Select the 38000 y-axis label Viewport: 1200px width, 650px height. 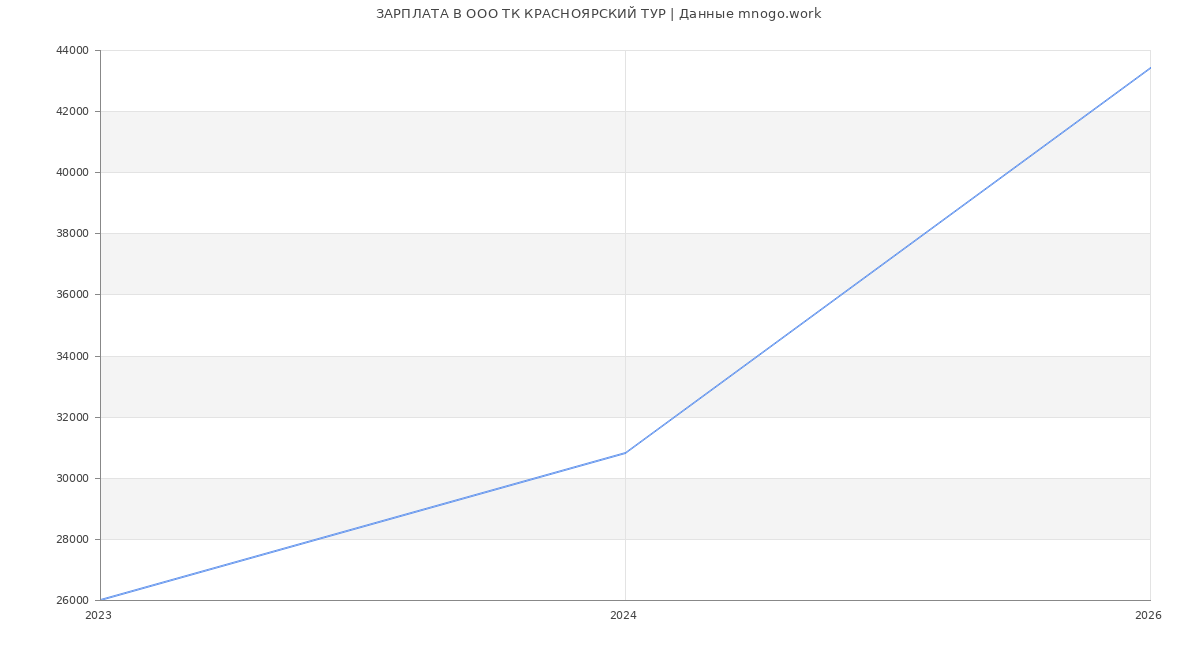pos(73,233)
